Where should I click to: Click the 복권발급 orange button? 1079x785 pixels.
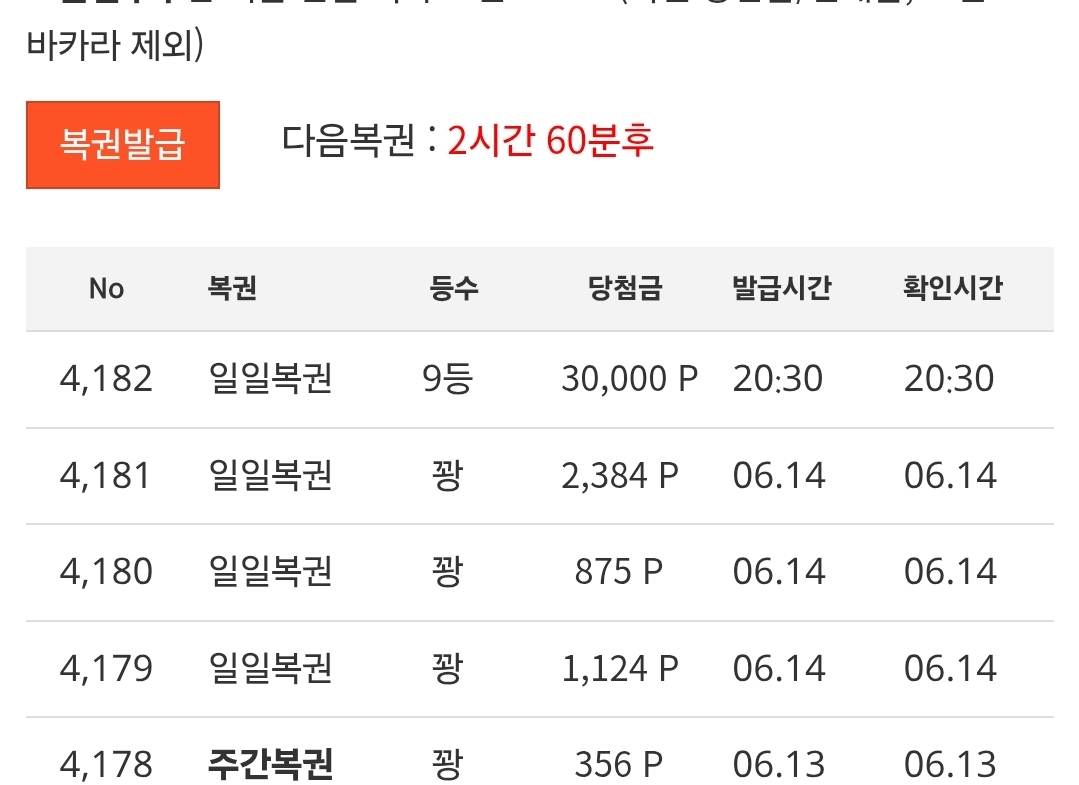pos(122,144)
